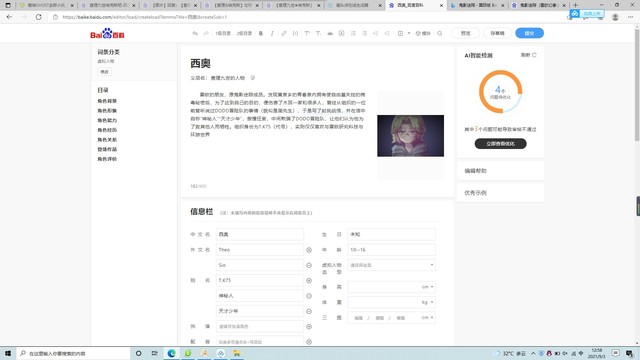Click the circle icon beside the 饰演 field
The height and width of the screenshot is (360, 640).
309,327
